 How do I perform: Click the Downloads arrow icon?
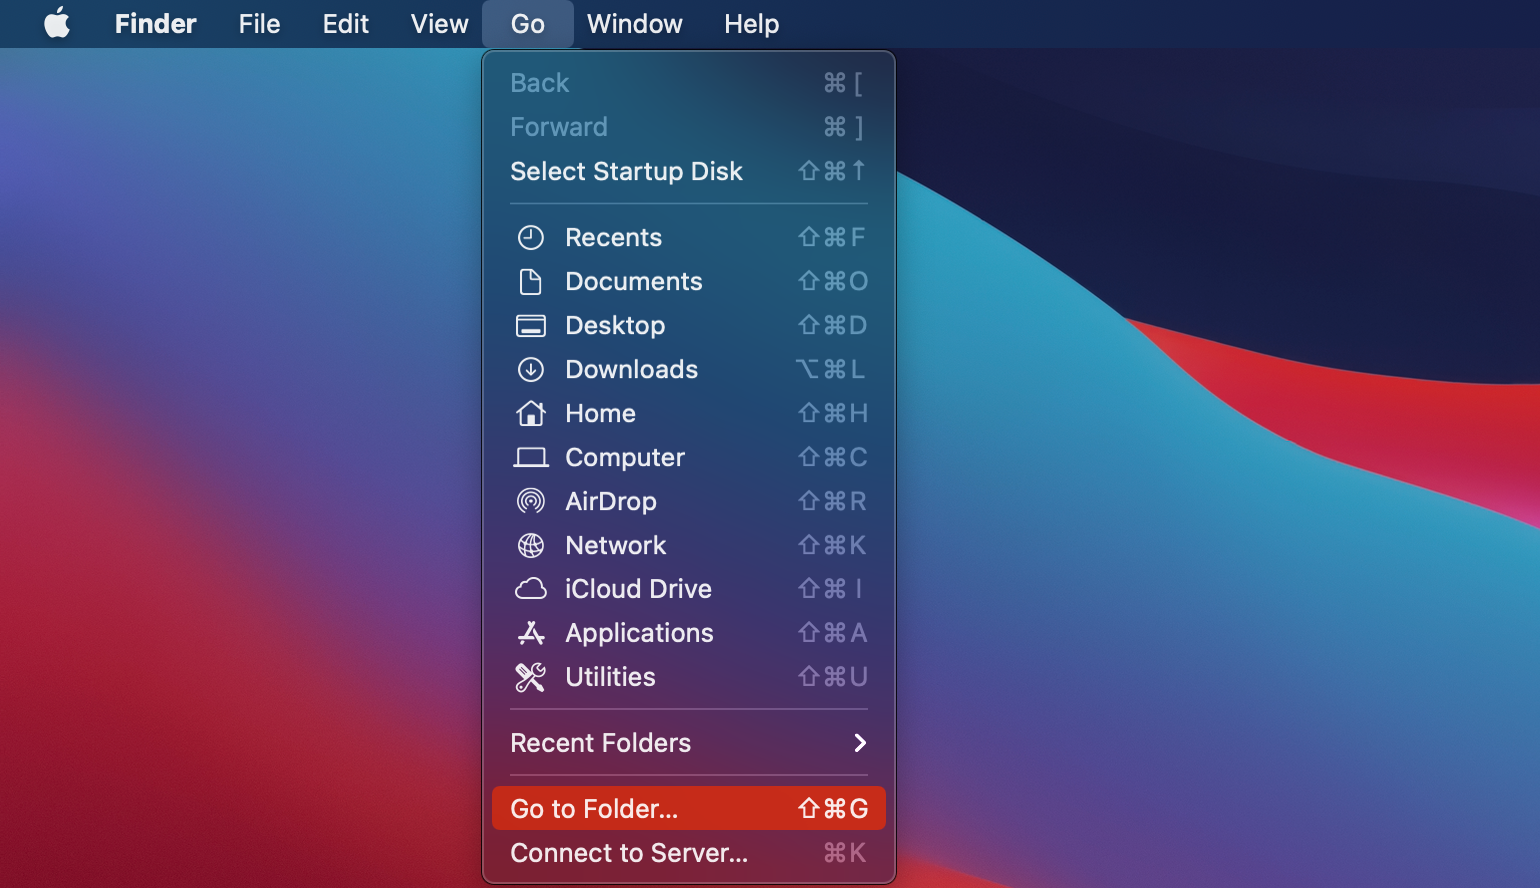(x=530, y=369)
